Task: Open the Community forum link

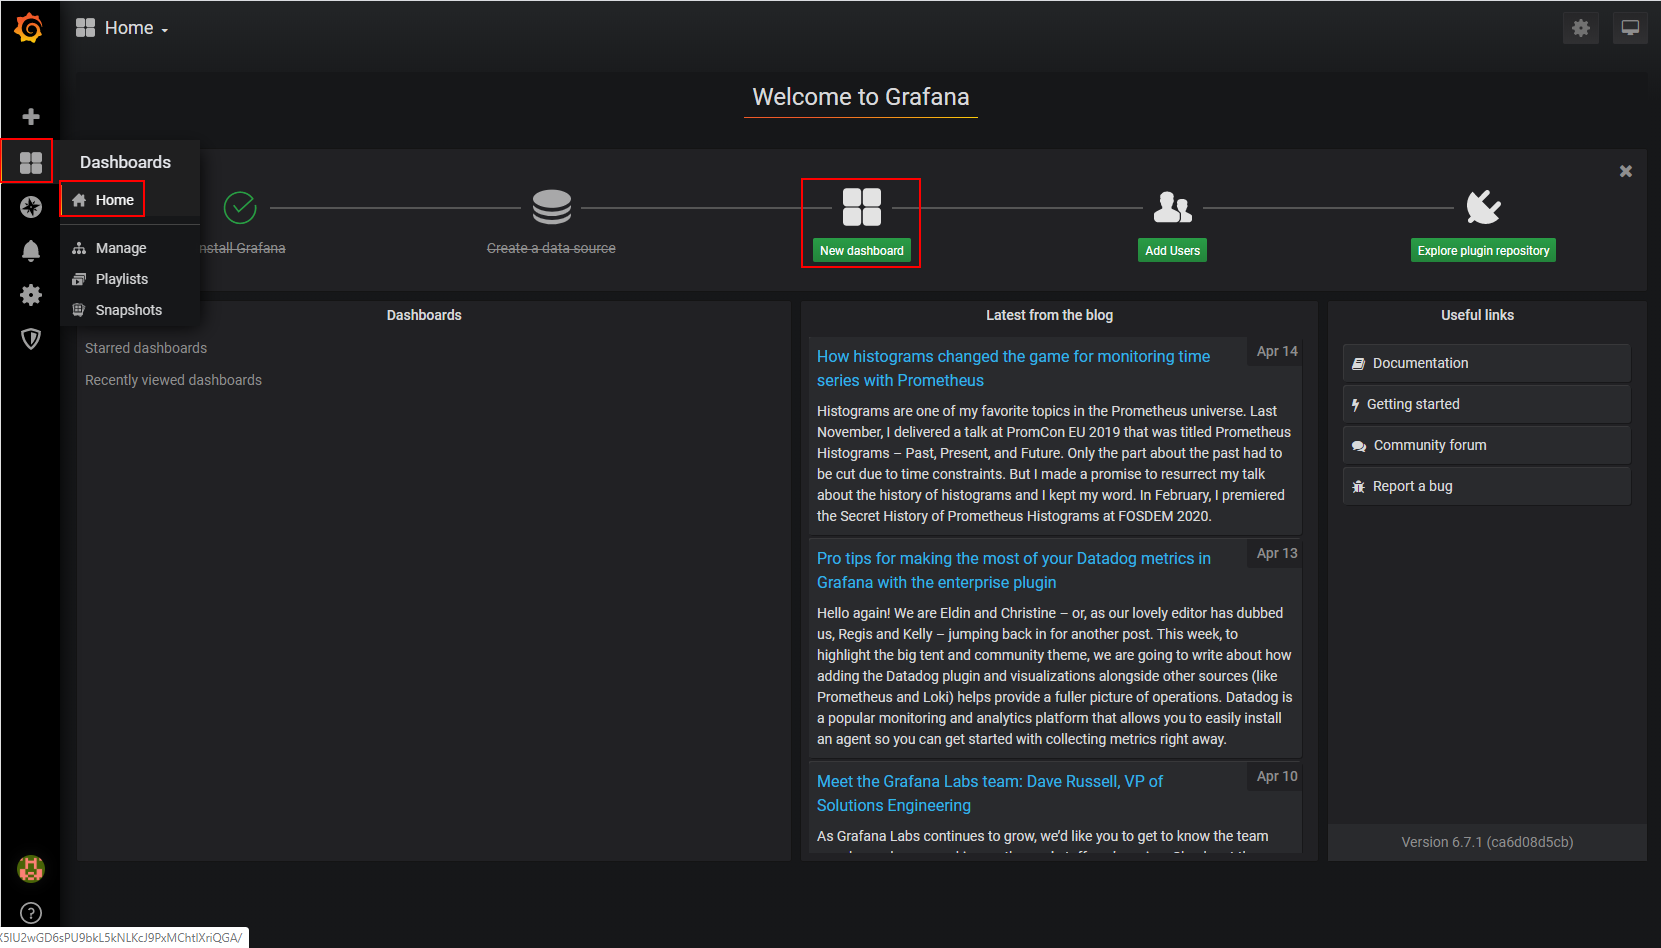Action: pyautogui.click(x=1486, y=445)
